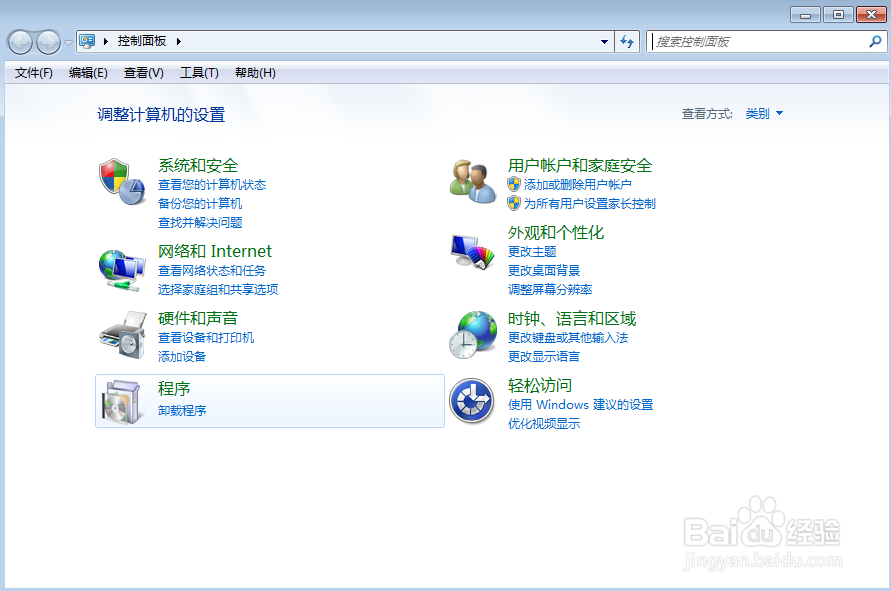891x591 pixels.
Task: Click 为所有用户设置家长控制 link
Action: tap(590, 203)
